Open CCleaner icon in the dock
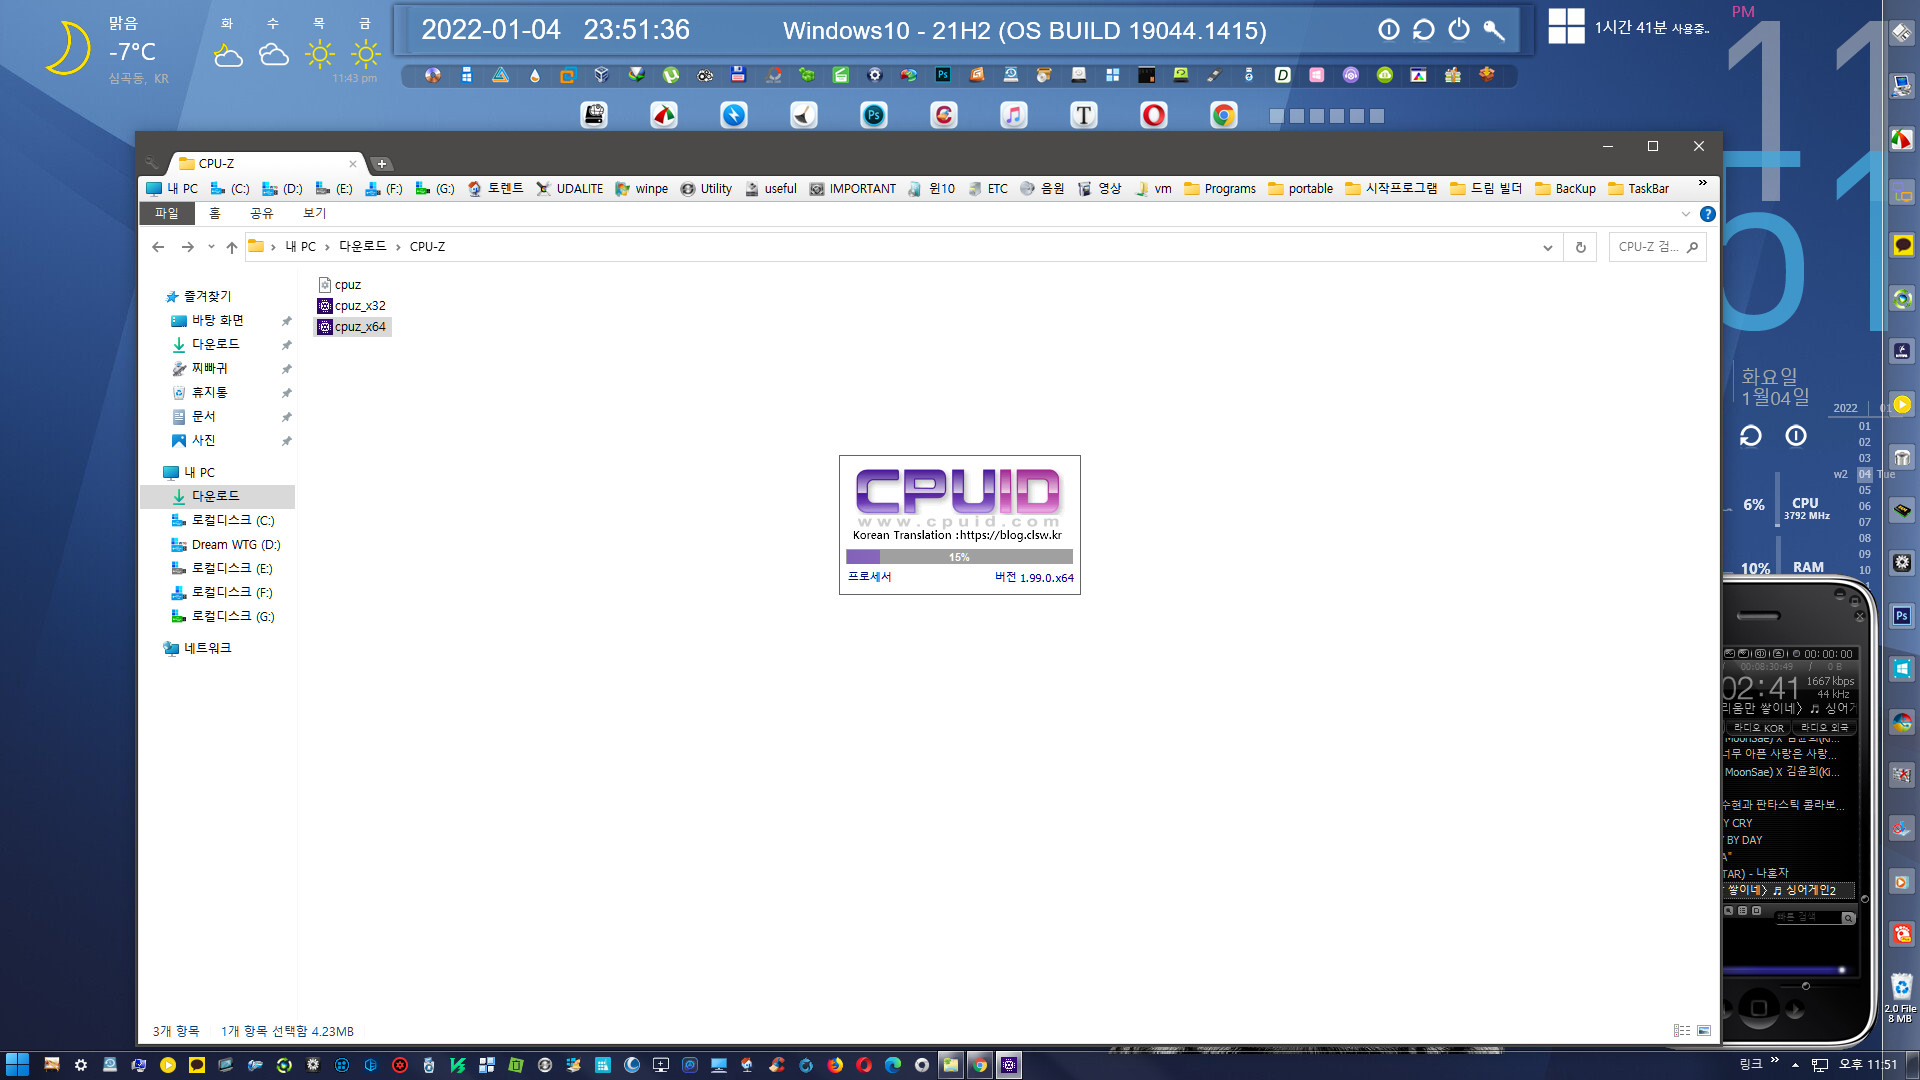This screenshot has height=1080, width=1920. tap(944, 116)
